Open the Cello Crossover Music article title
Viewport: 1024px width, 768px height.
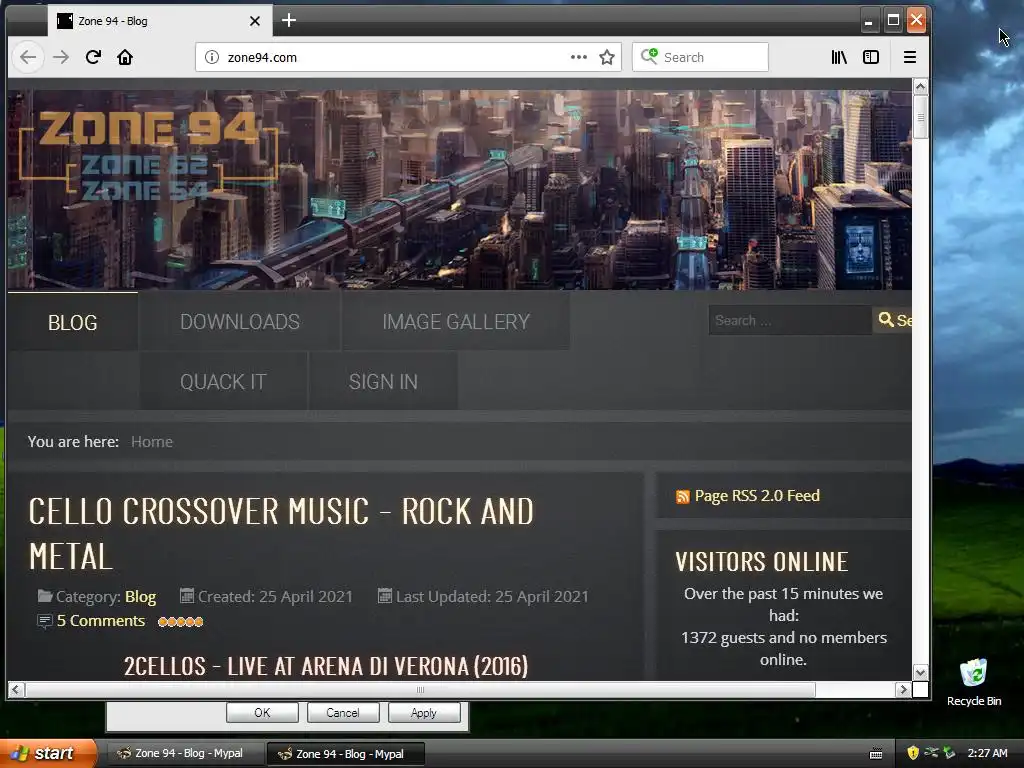coord(281,534)
